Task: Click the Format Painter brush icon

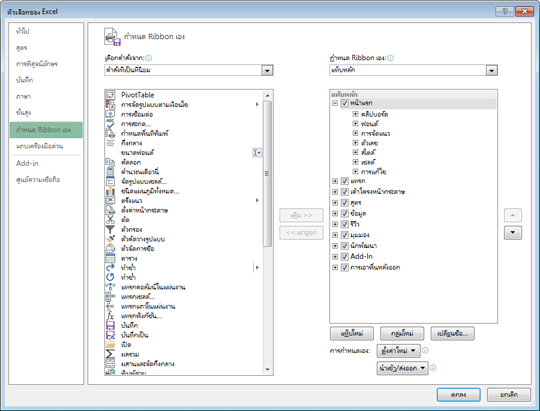Action: coord(110,239)
